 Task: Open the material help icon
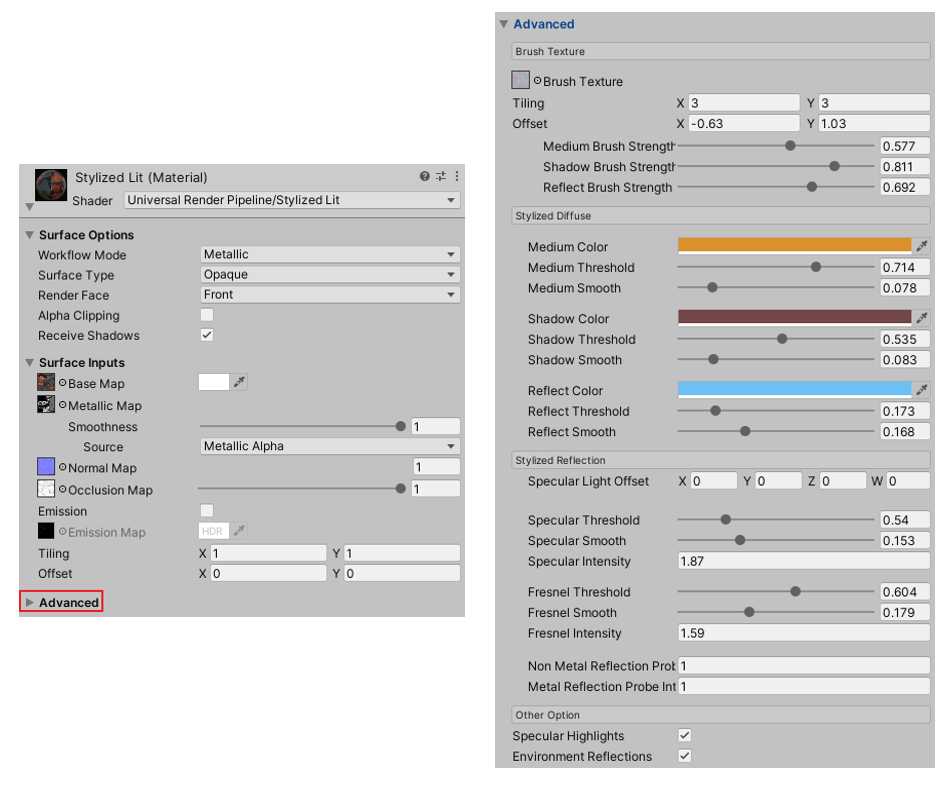point(424,176)
